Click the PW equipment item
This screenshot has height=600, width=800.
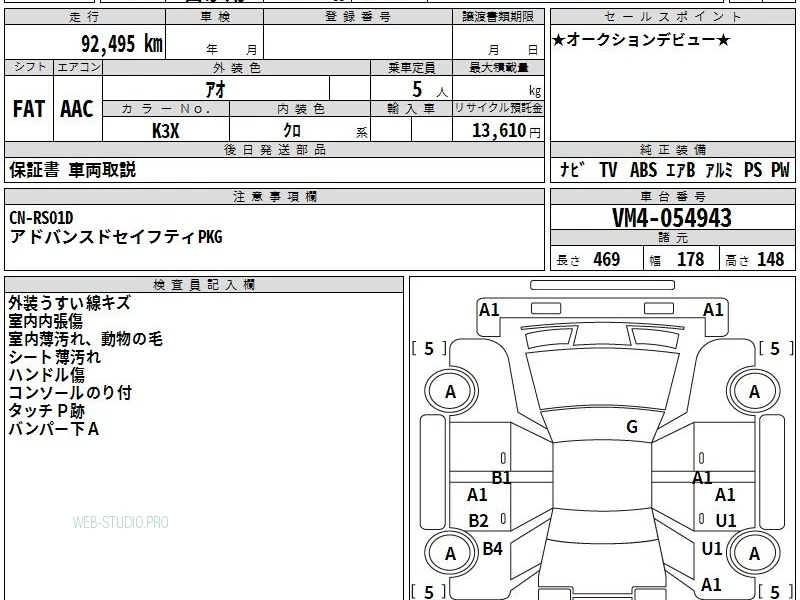(780, 169)
